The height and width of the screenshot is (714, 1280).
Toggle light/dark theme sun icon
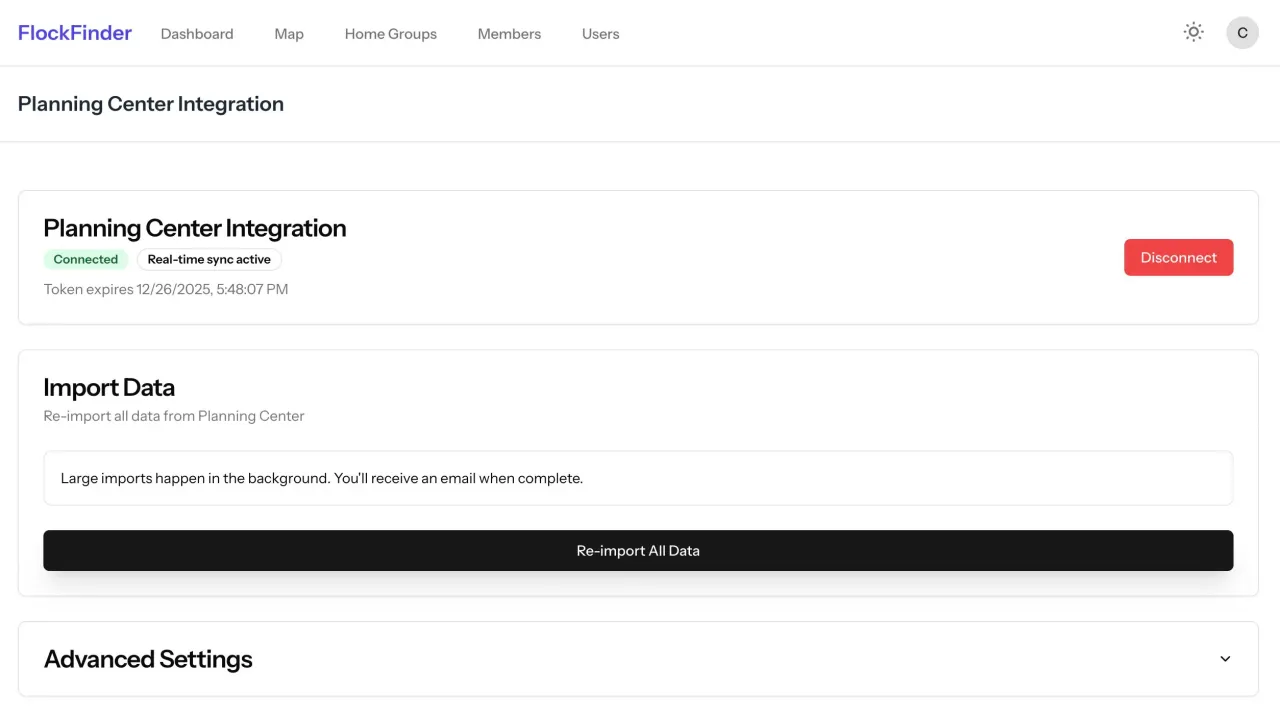point(1193,32)
